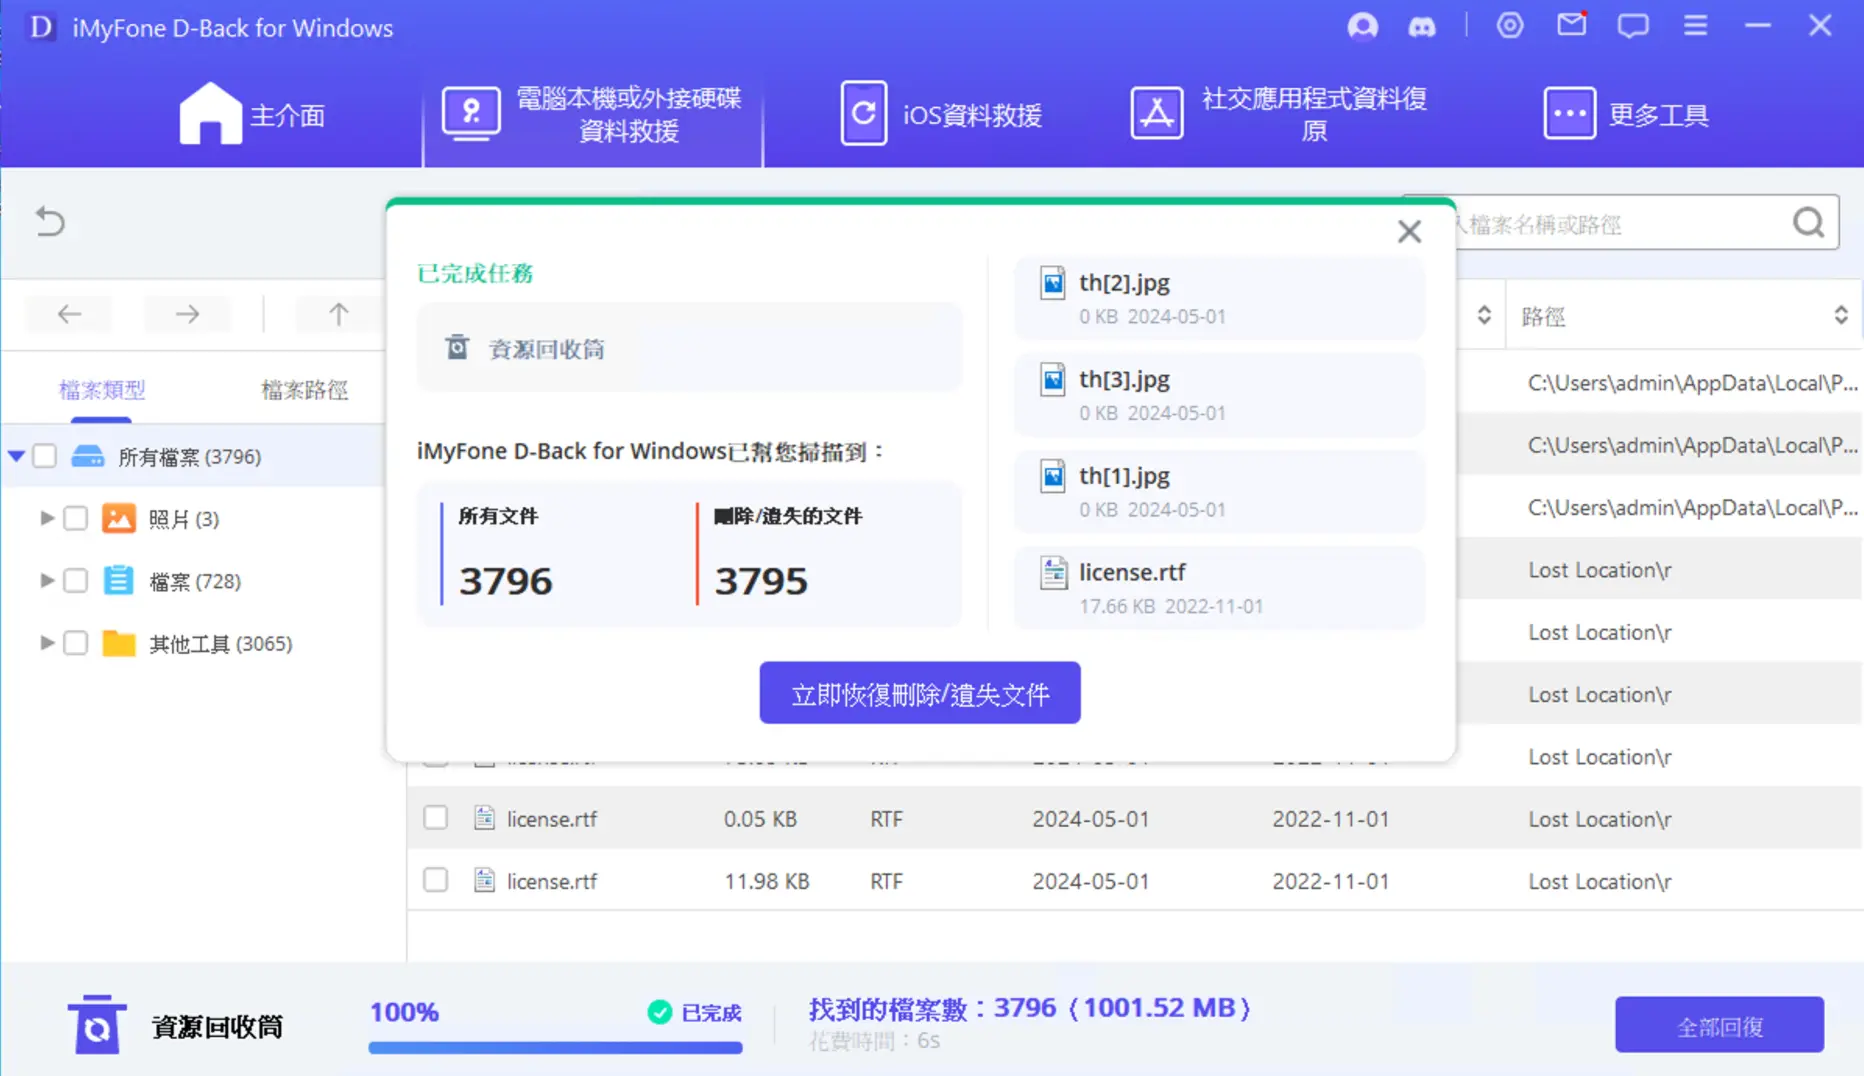Open the user account icon
1864x1076 pixels.
point(1362,26)
